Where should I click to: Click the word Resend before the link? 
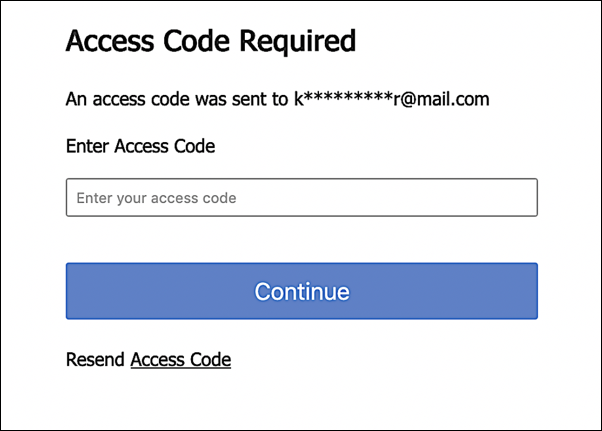pyautogui.click(x=95, y=359)
